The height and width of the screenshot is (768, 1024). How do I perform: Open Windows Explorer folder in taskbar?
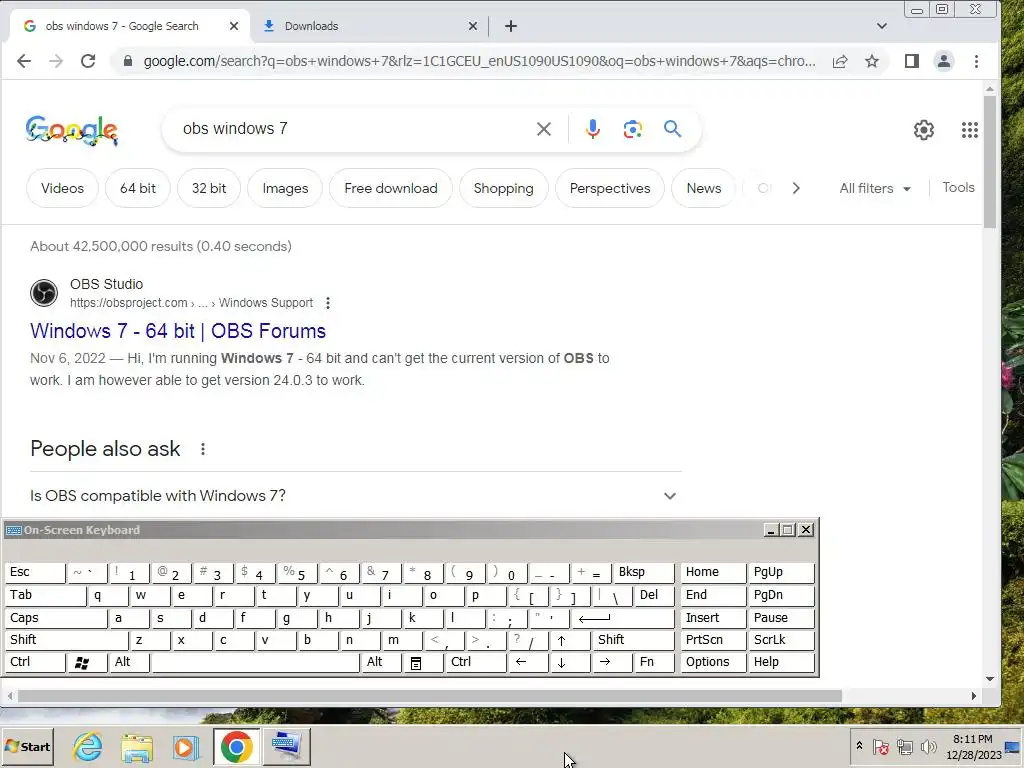coord(136,746)
